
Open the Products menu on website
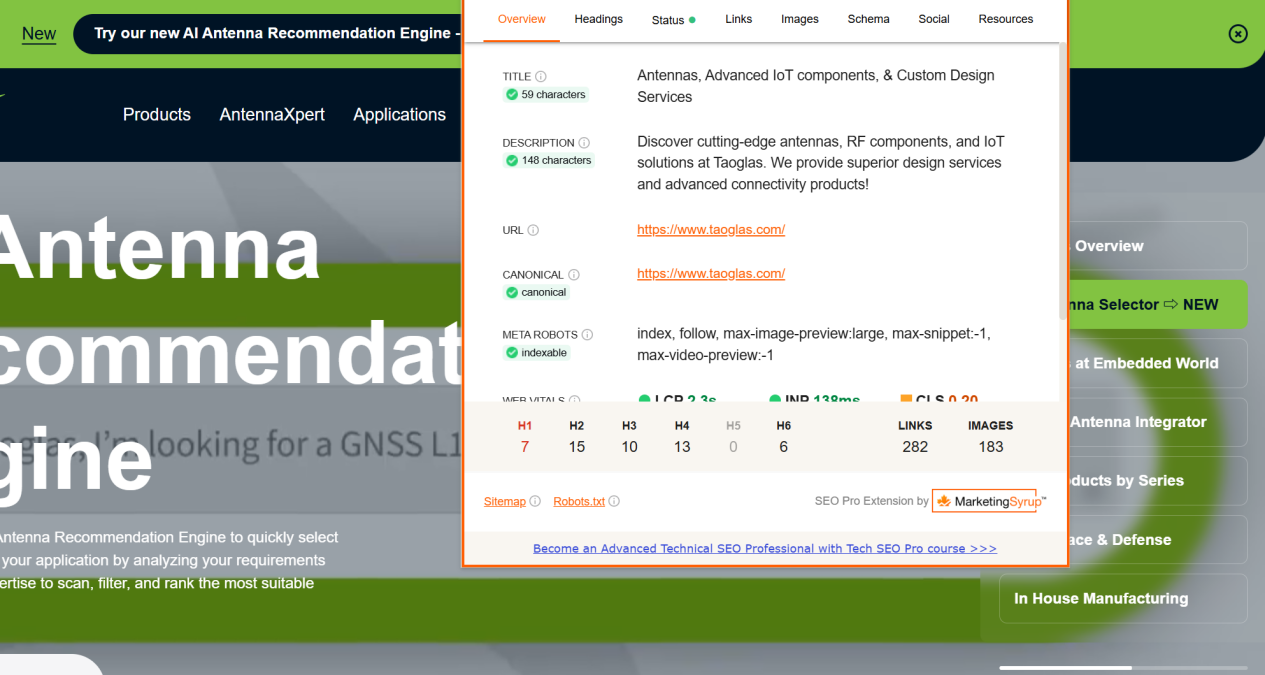click(157, 114)
